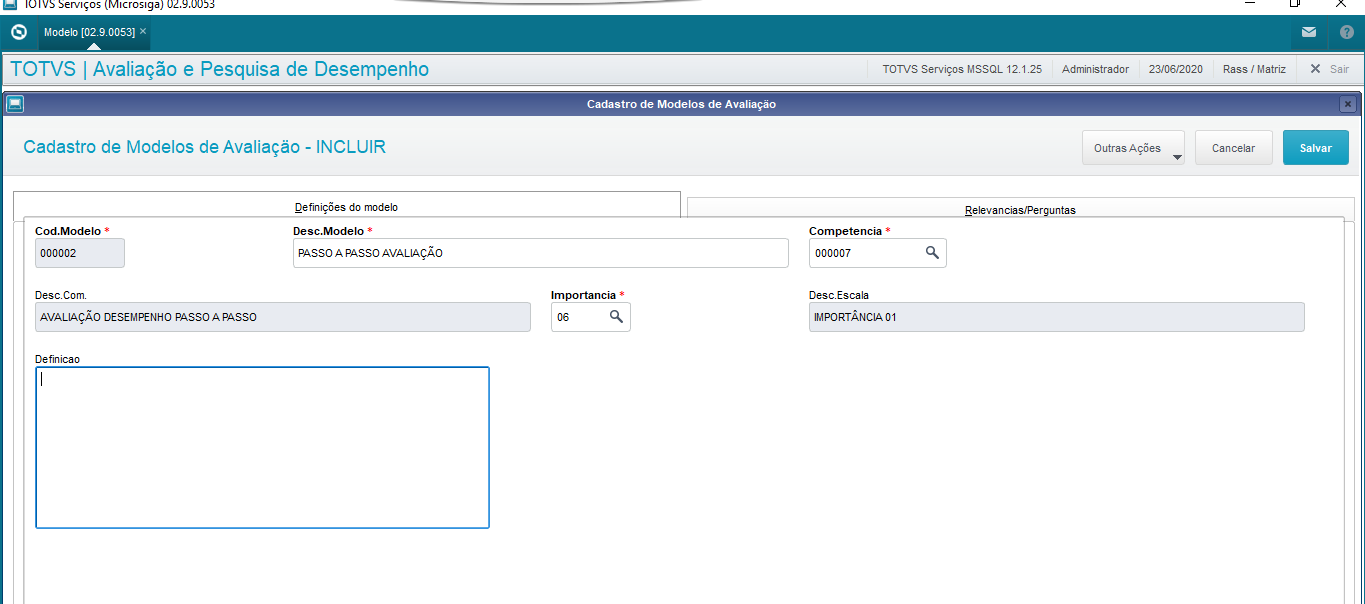Click into the Desc.Modelo field
The width and height of the screenshot is (1365, 604).
tap(541, 253)
